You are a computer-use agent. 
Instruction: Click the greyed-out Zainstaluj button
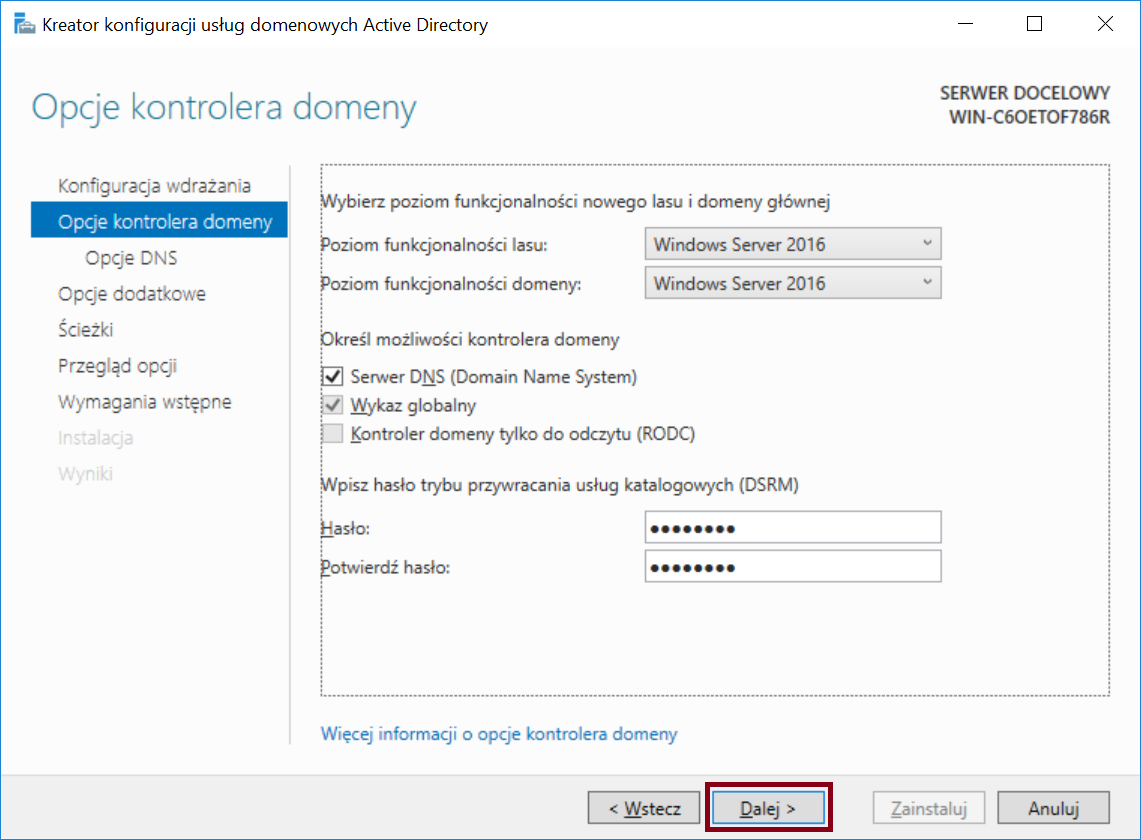(929, 808)
